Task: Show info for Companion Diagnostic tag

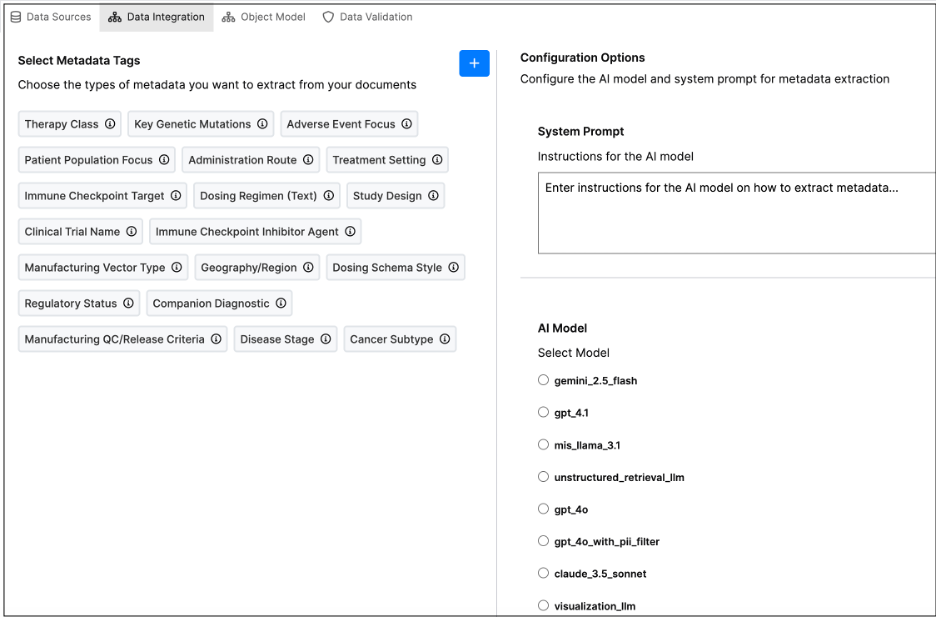Action: (281, 303)
